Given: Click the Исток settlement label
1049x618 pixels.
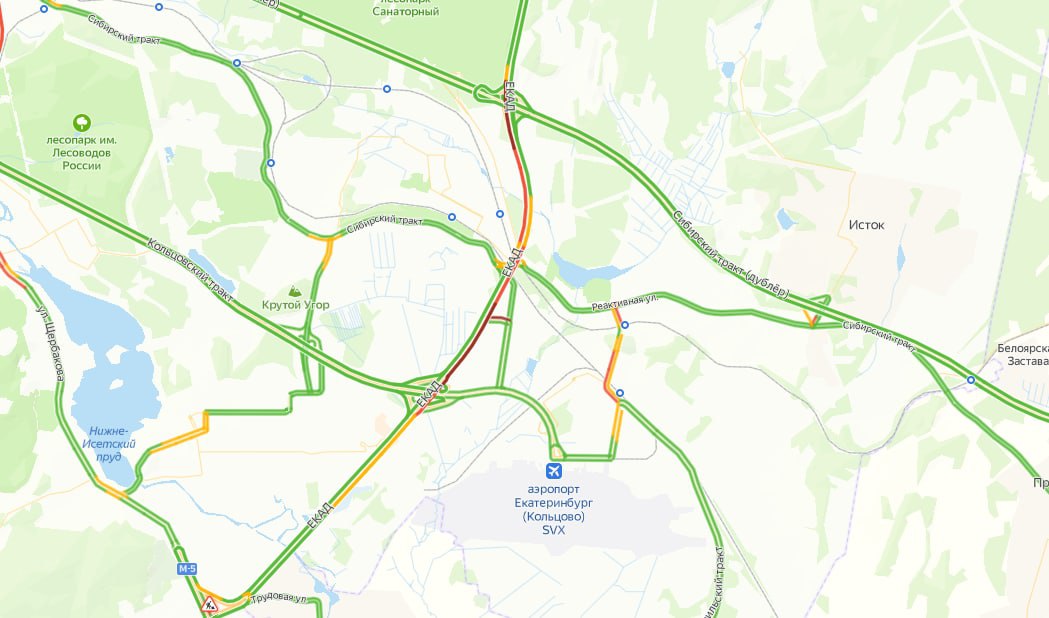Looking at the screenshot, I should [x=866, y=225].
